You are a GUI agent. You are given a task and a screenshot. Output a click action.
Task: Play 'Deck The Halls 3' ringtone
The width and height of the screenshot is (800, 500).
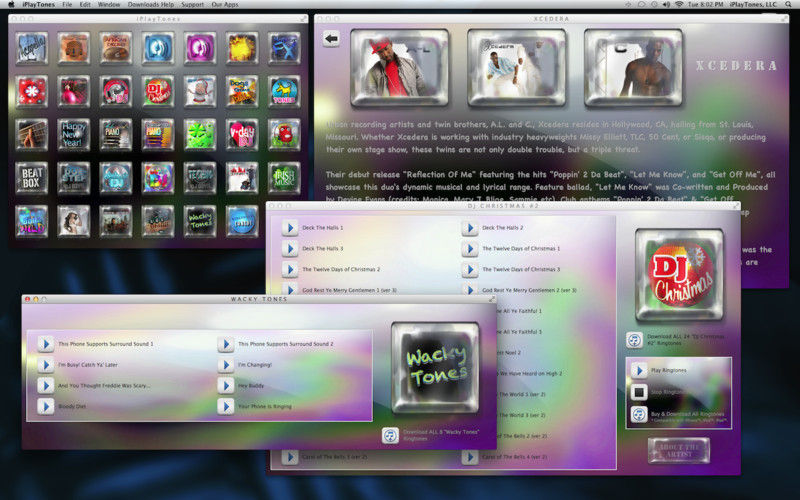coord(290,248)
